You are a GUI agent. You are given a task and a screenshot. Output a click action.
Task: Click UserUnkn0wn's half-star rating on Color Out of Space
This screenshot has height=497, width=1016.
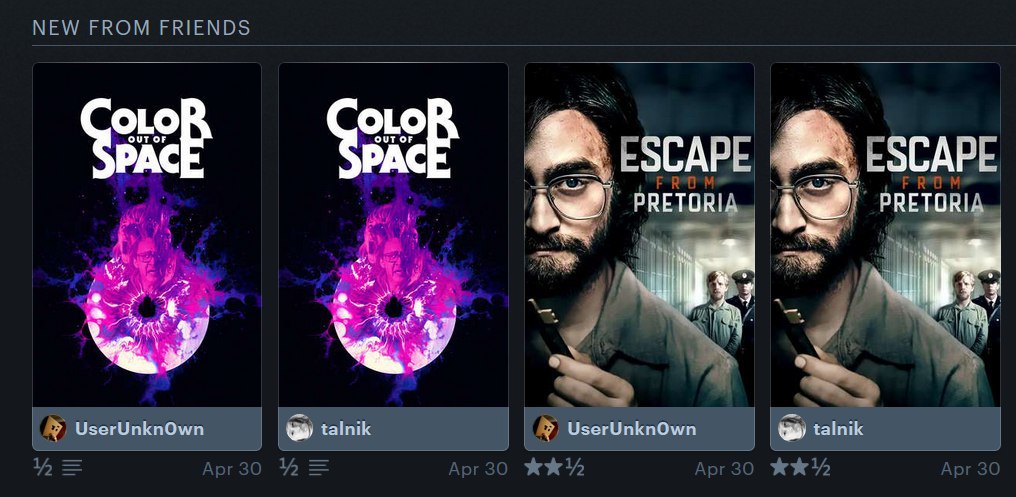coord(43,467)
